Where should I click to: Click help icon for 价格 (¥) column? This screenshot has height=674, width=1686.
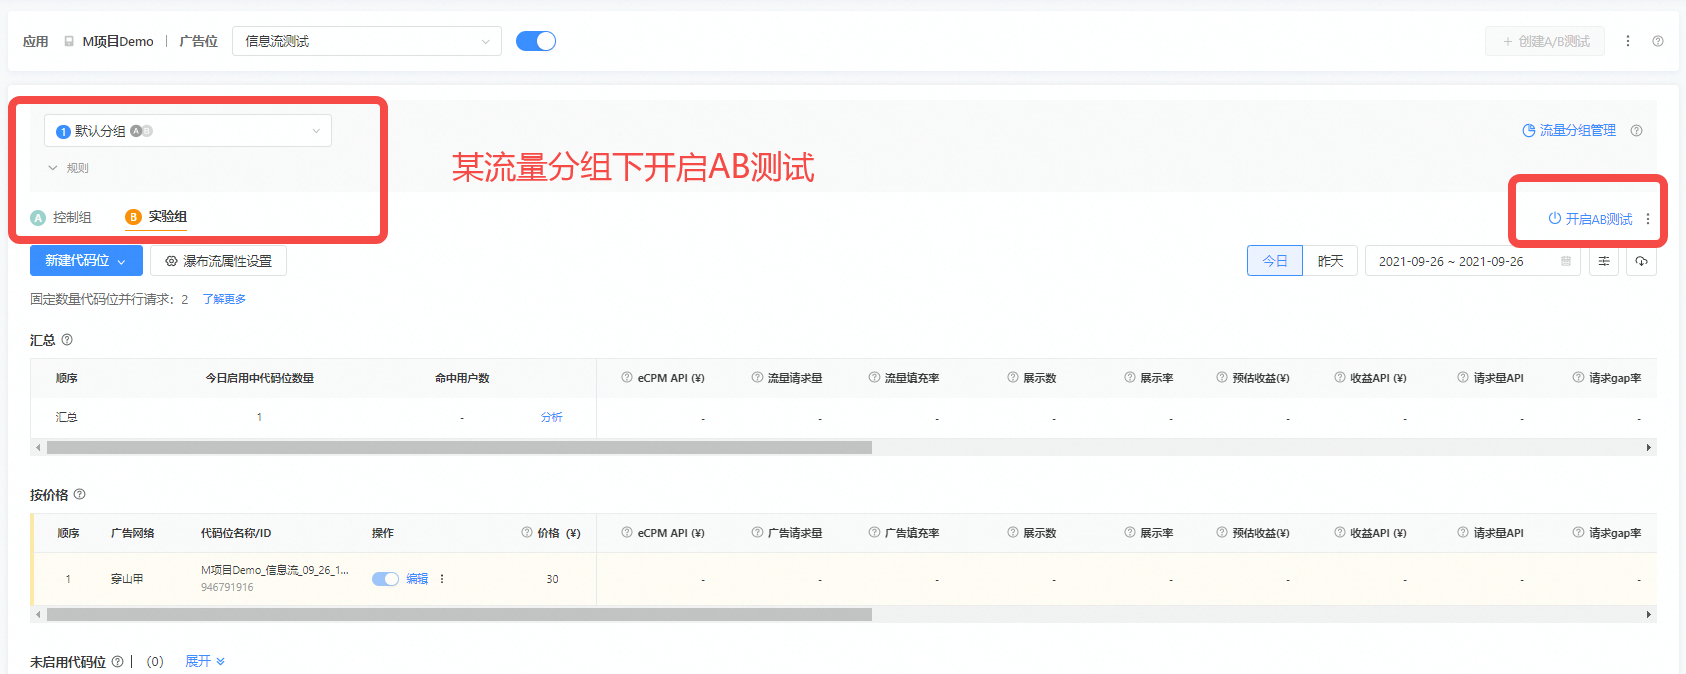pyautogui.click(x=527, y=532)
